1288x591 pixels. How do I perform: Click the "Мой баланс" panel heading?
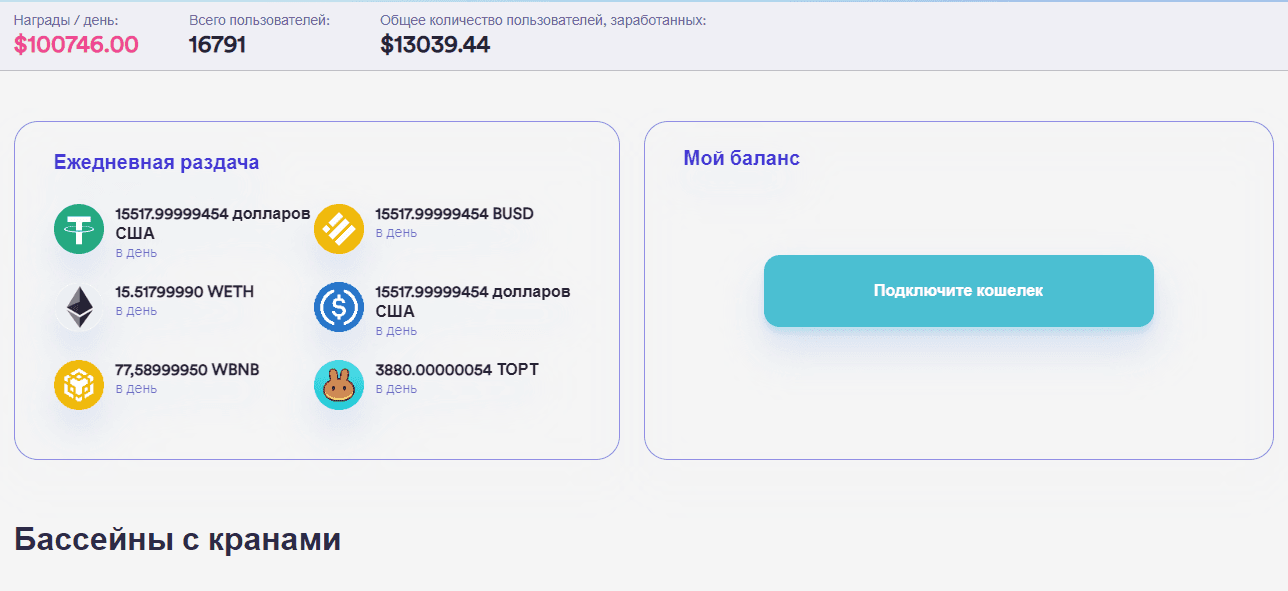click(x=741, y=158)
